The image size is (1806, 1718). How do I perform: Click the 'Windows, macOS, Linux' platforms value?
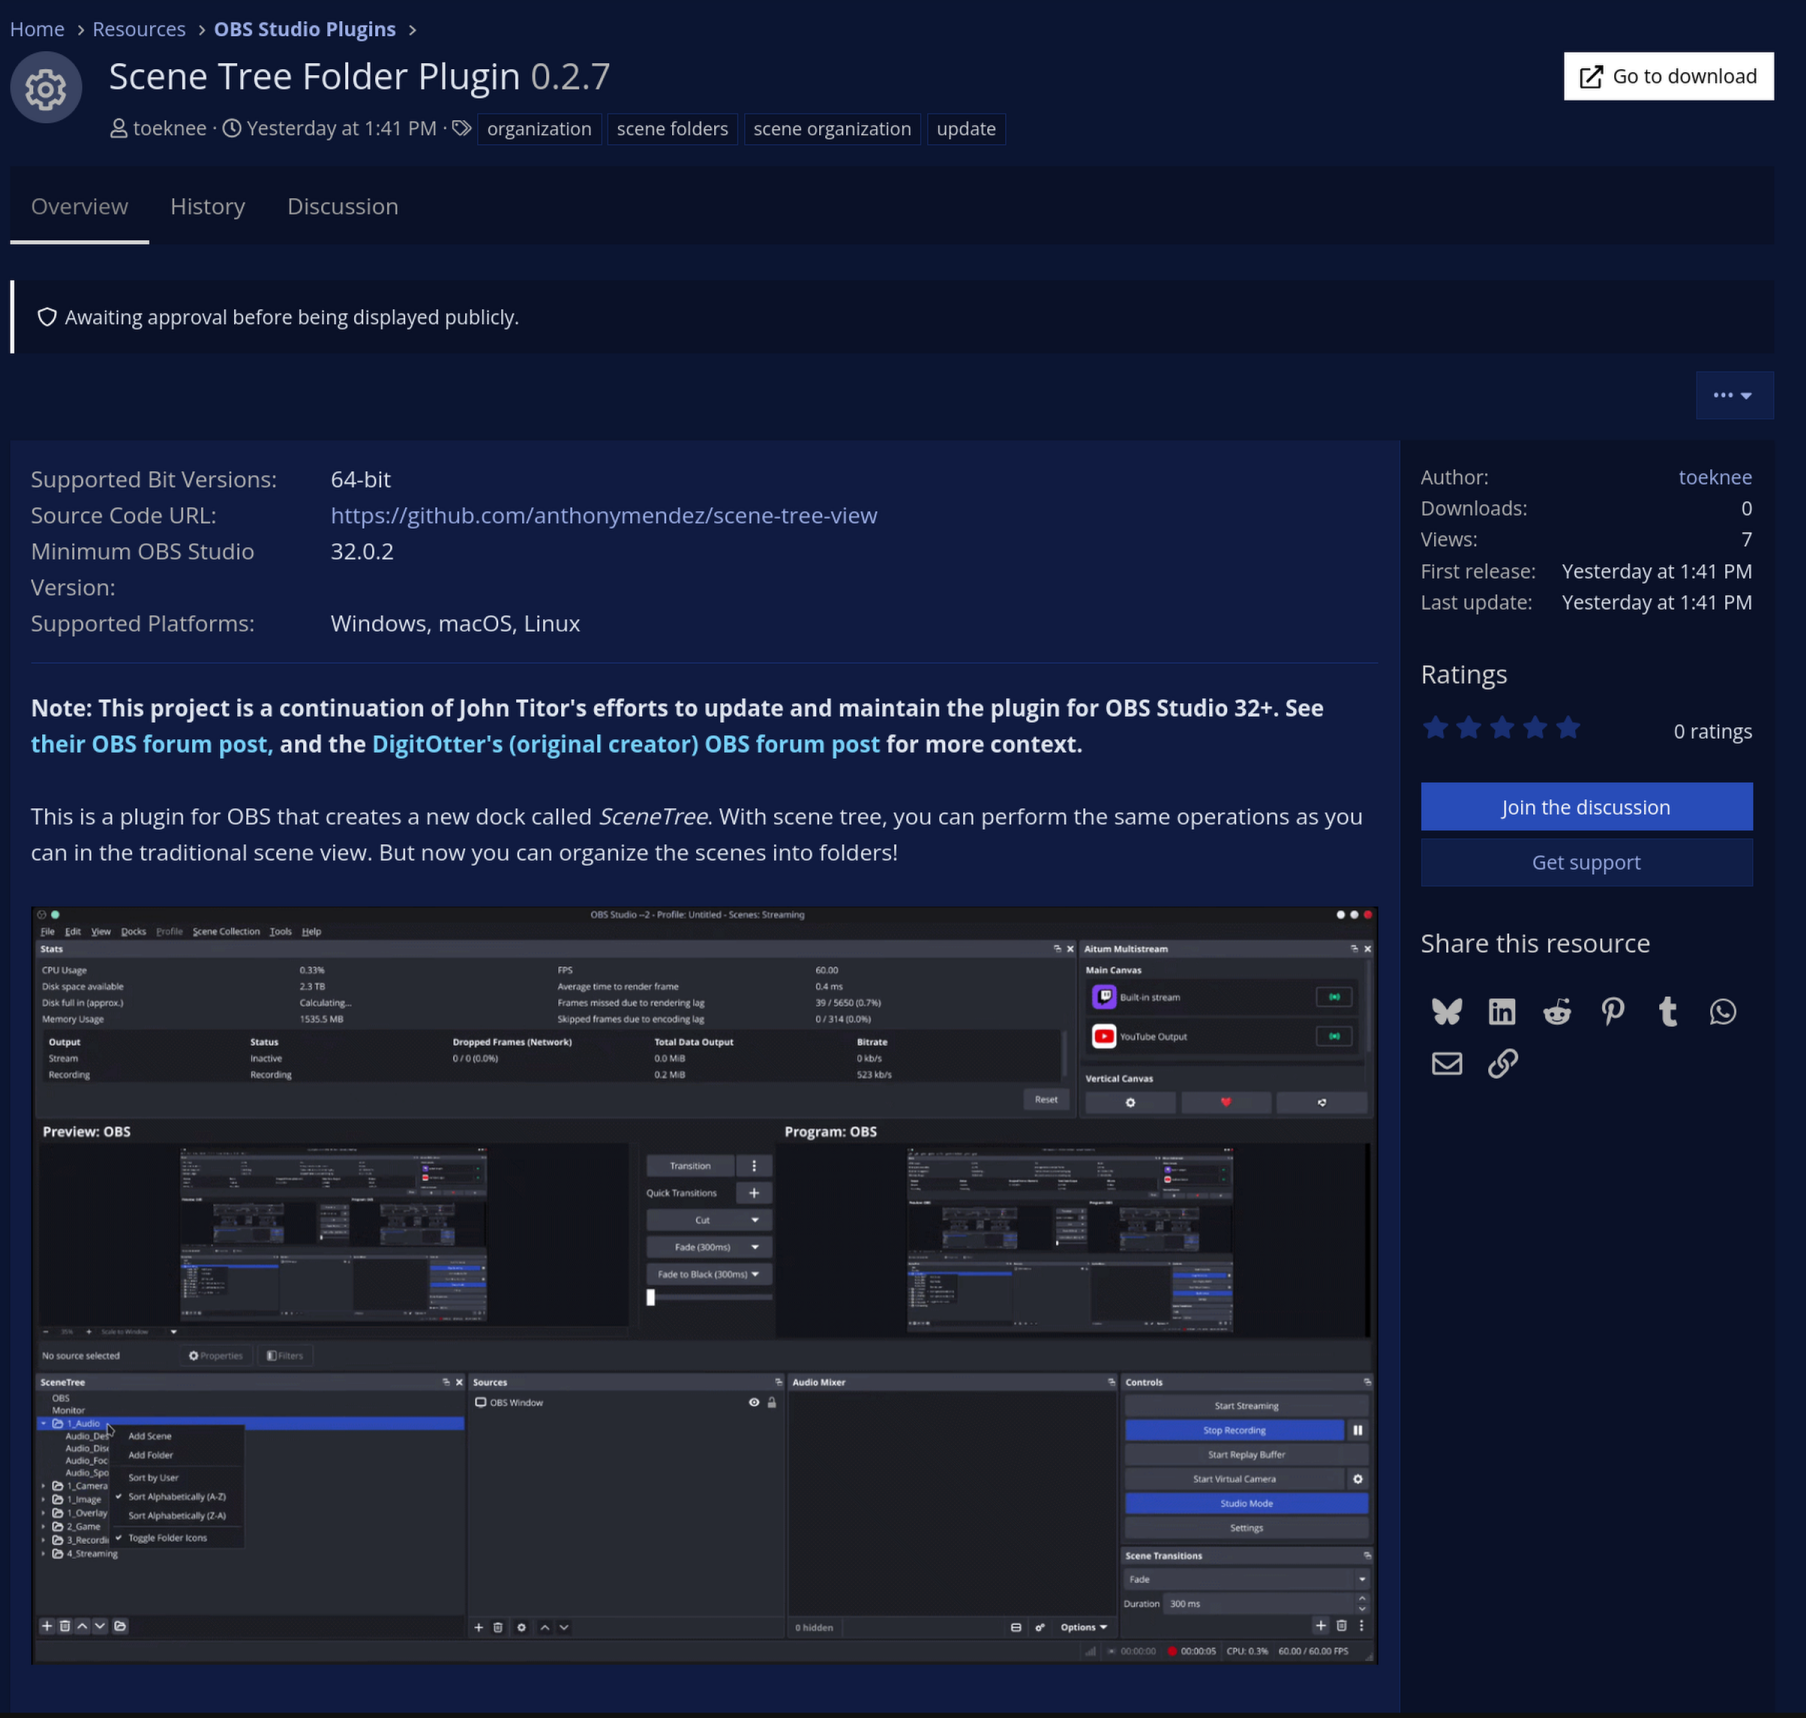pyautogui.click(x=455, y=624)
